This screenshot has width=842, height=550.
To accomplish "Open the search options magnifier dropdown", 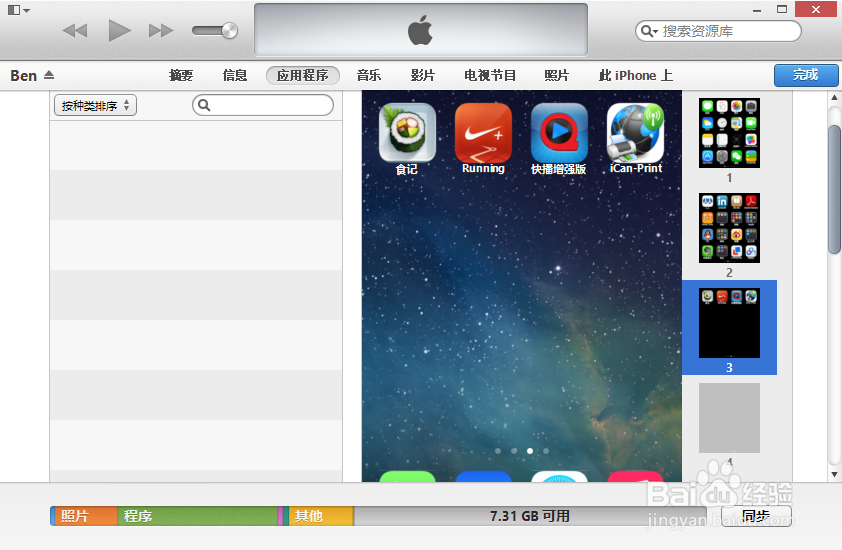I will click(649, 31).
